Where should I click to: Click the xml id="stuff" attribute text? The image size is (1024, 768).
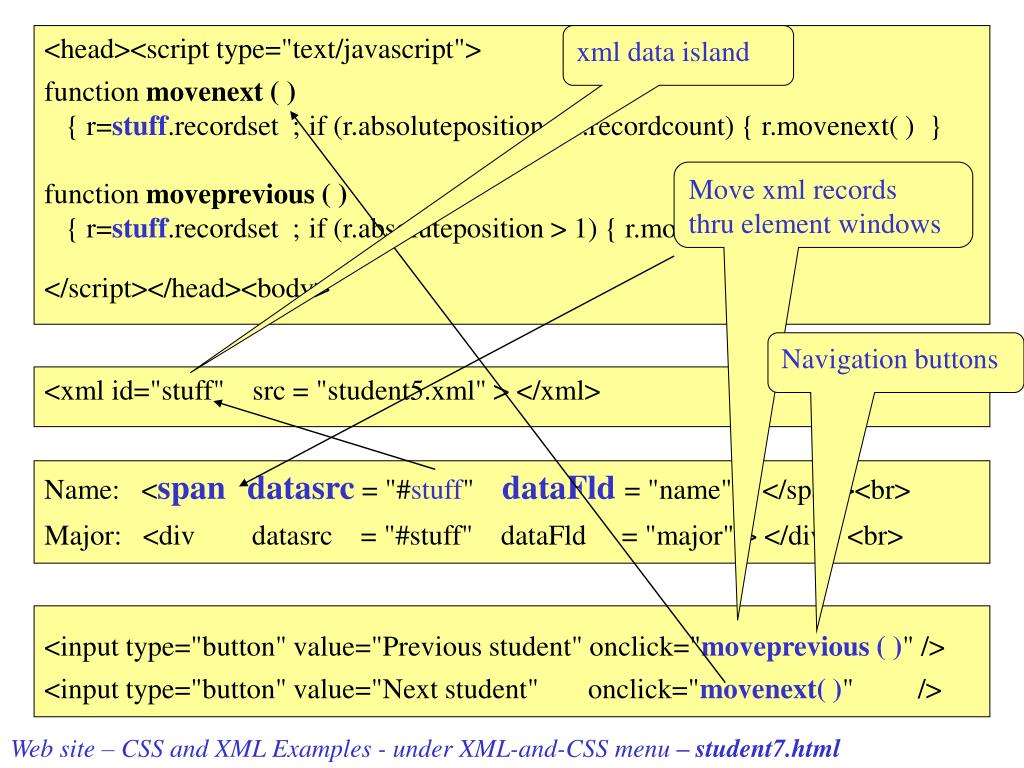[x=134, y=391]
